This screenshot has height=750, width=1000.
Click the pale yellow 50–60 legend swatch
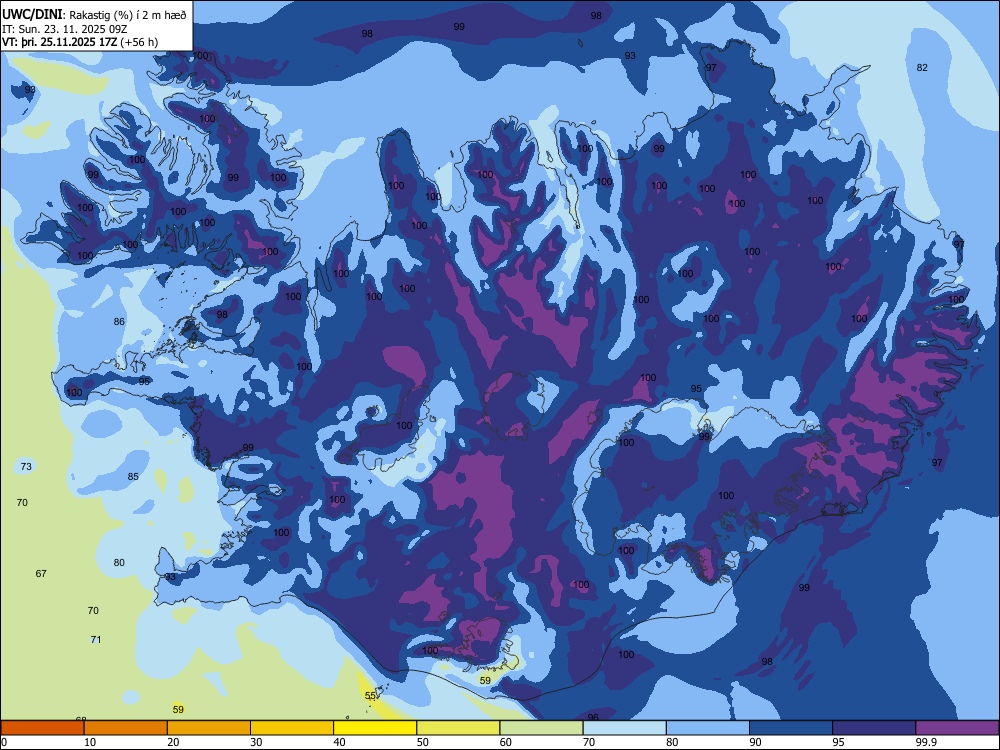pyautogui.click(x=458, y=728)
